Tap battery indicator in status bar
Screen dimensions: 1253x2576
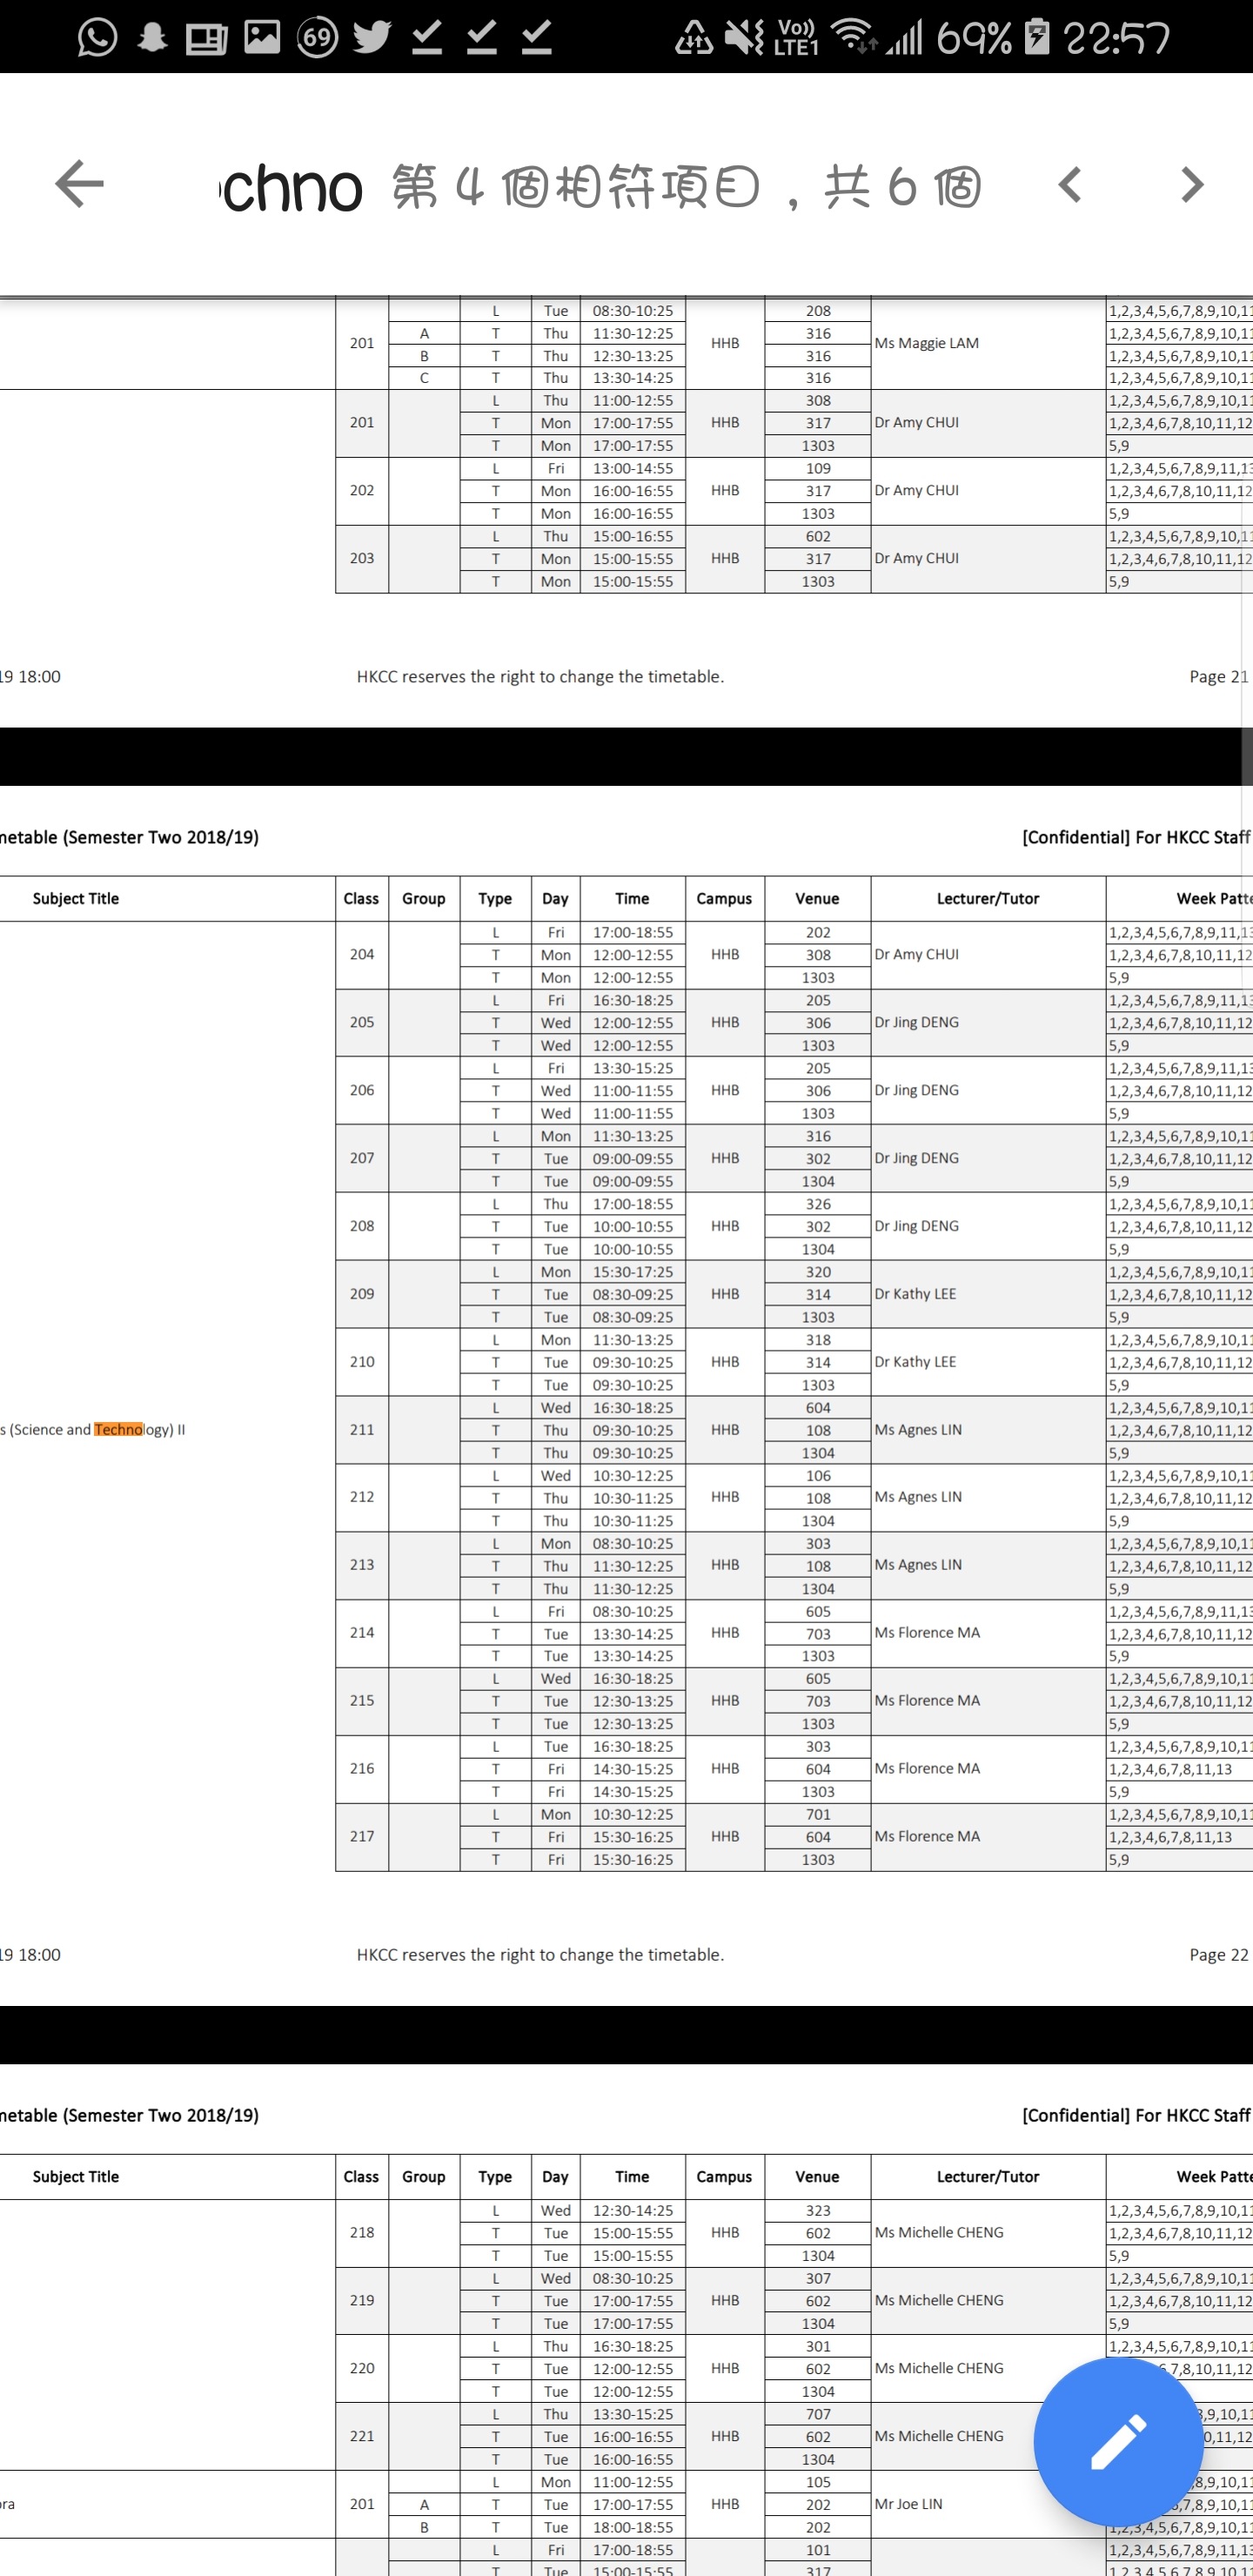pos(1037,38)
